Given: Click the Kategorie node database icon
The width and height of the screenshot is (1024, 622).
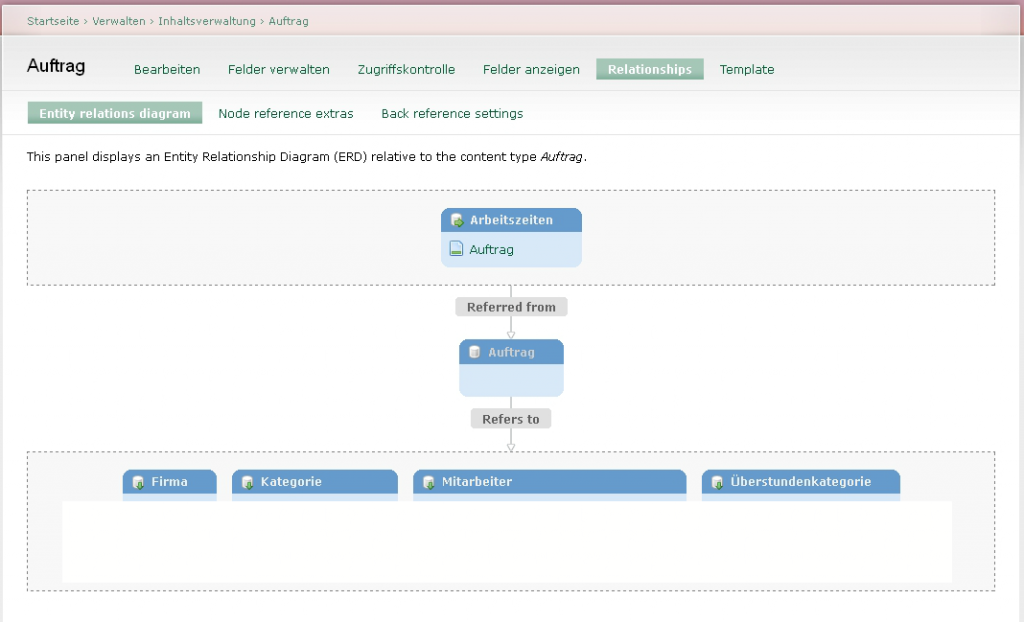Looking at the screenshot, I should tap(248, 482).
